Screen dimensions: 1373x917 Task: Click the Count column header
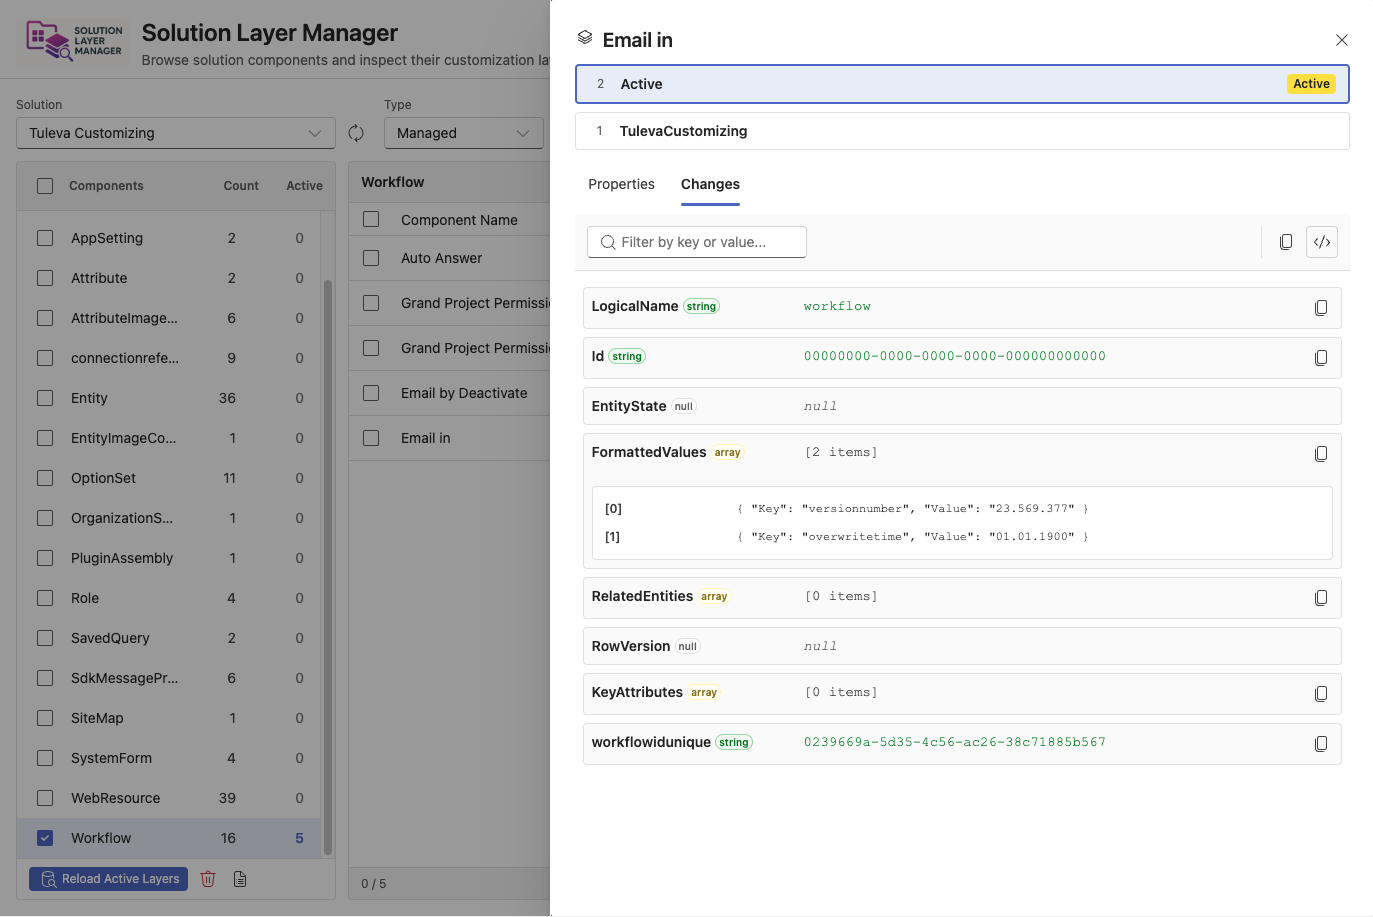click(x=241, y=186)
